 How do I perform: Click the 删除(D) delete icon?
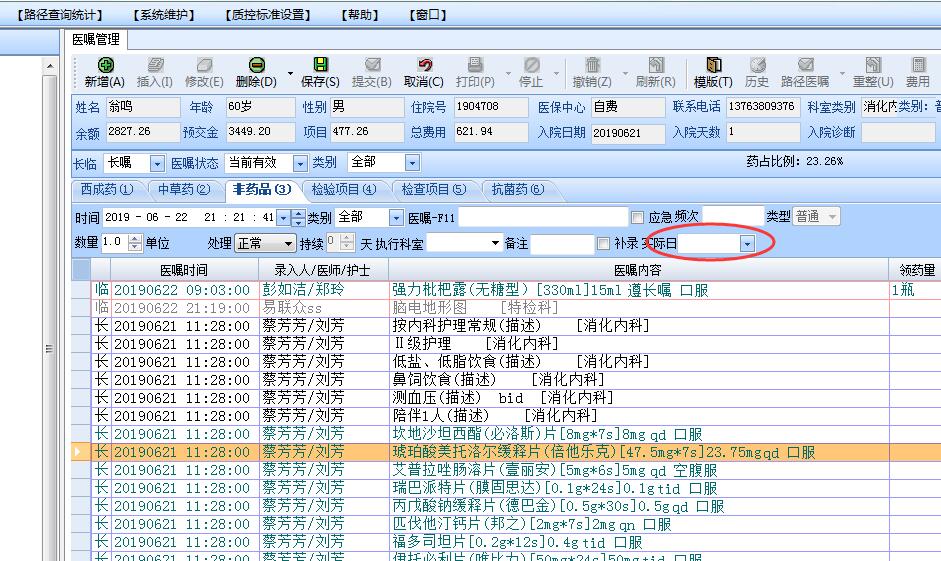tap(256, 65)
